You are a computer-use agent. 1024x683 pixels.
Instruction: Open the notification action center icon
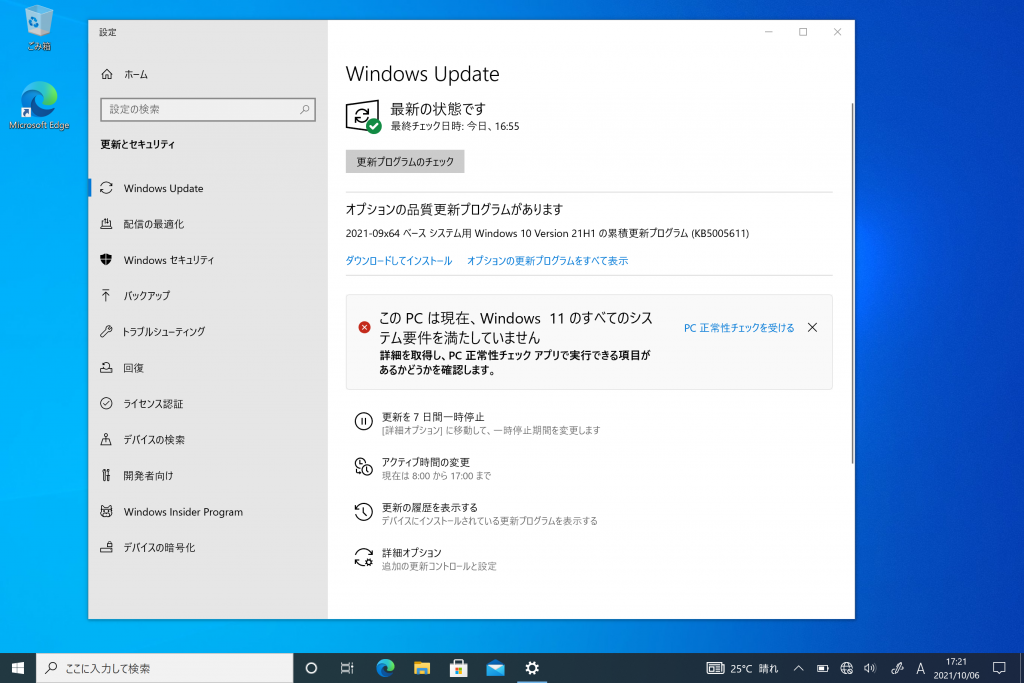[999, 668]
